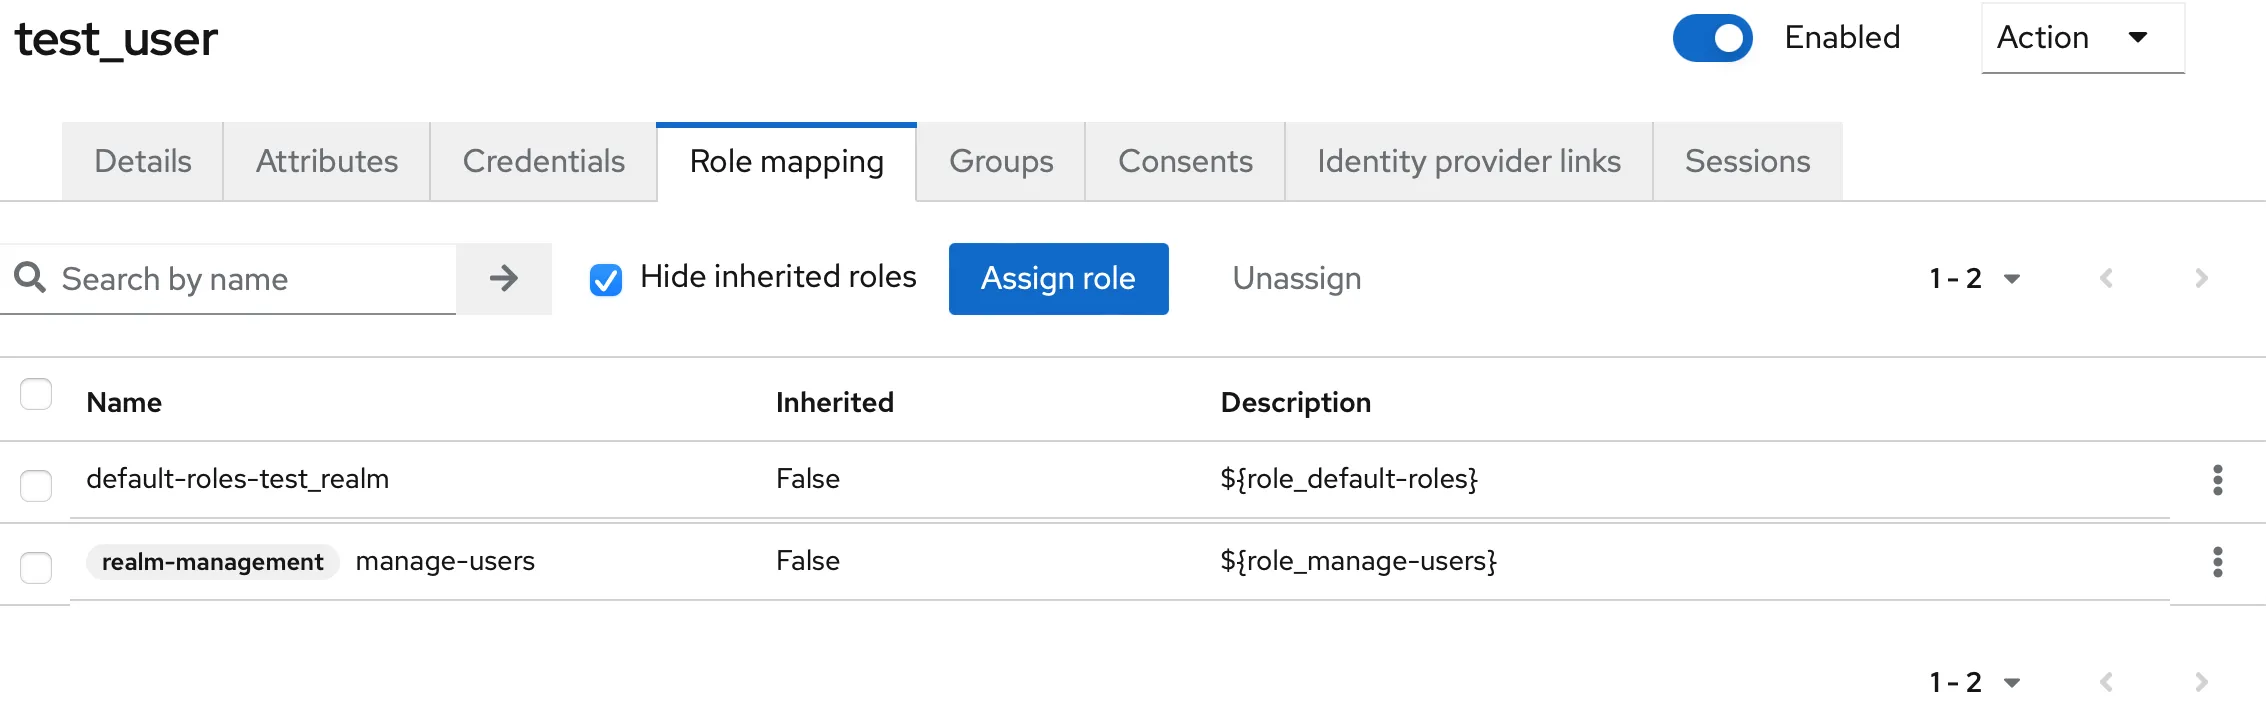This screenshot has width=2266, height=712.
Task: Switch to the Credentials tab
Action: [543, 161]
